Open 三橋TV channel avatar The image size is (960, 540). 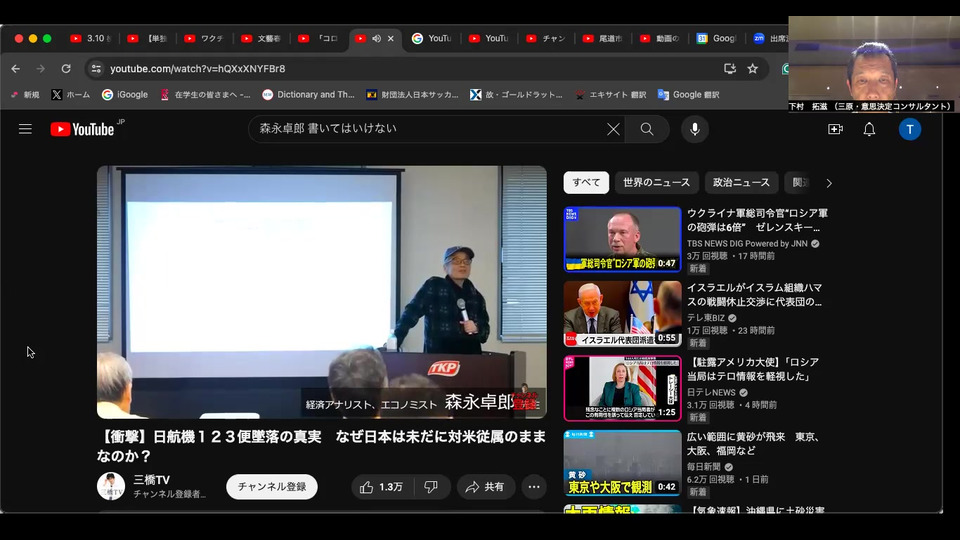[x=111, y=487]
